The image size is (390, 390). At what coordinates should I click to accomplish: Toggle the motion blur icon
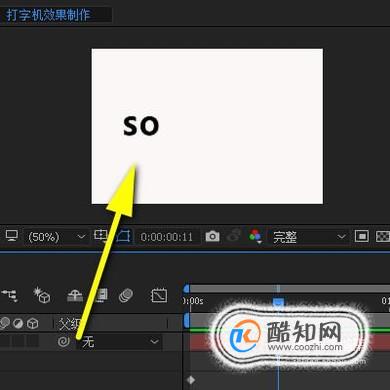click(x=126, y=295)
